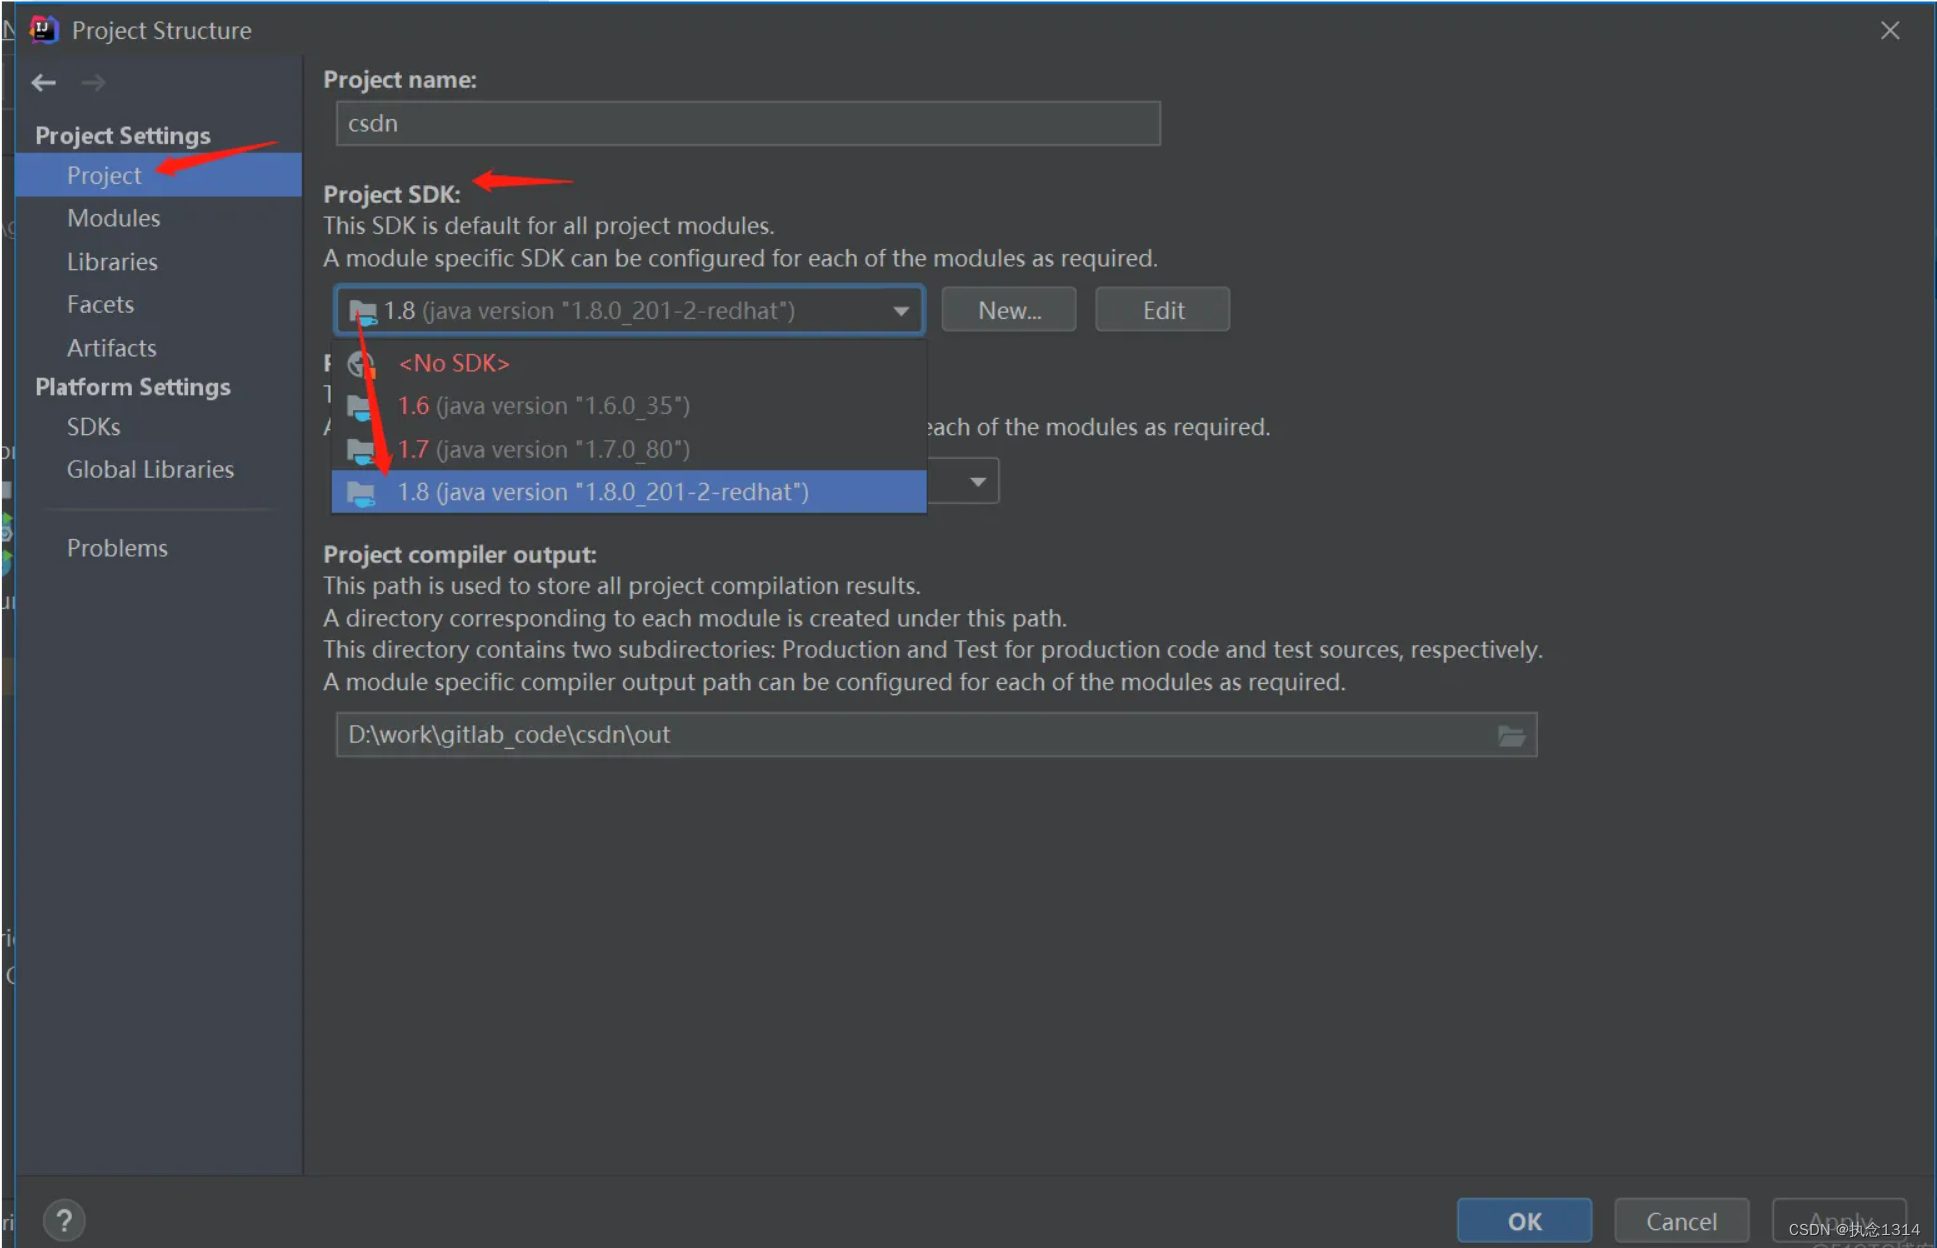Click the IntelliJ IDEA logo in the title bar

[43, 29]
